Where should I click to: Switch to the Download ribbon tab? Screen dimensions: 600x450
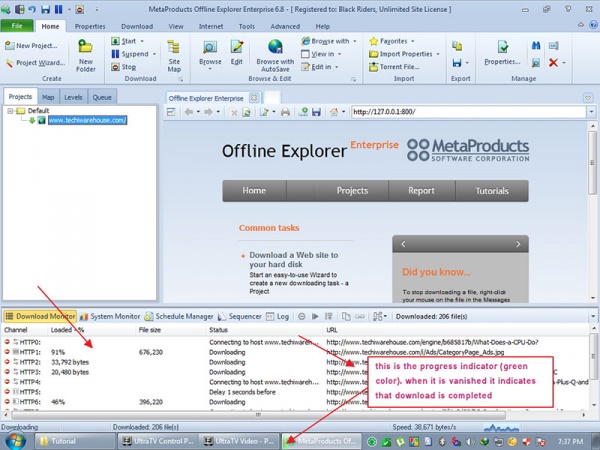(x=137, y=26)
